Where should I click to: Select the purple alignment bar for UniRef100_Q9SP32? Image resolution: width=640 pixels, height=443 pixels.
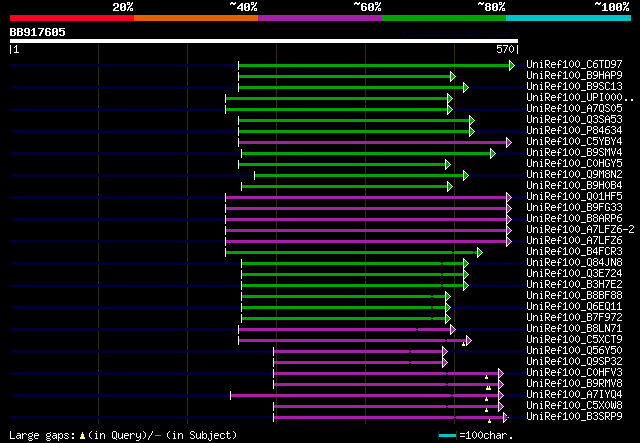[358, 363]
